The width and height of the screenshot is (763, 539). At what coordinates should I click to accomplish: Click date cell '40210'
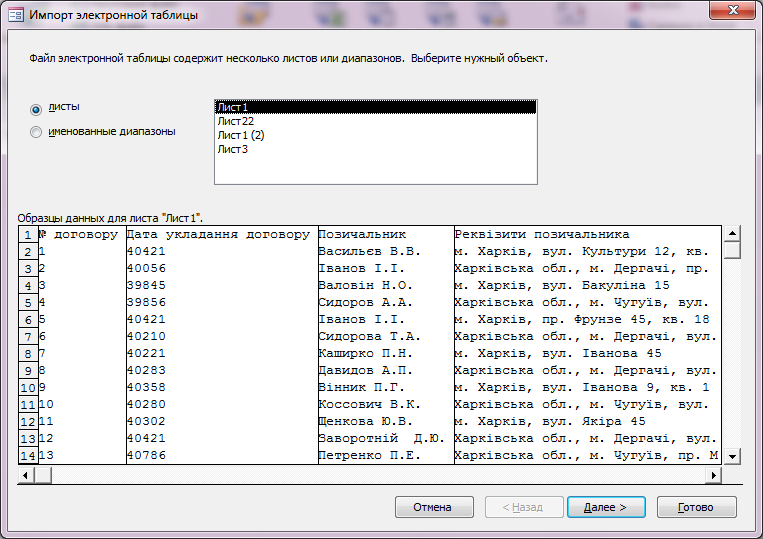tap(222, 337)
